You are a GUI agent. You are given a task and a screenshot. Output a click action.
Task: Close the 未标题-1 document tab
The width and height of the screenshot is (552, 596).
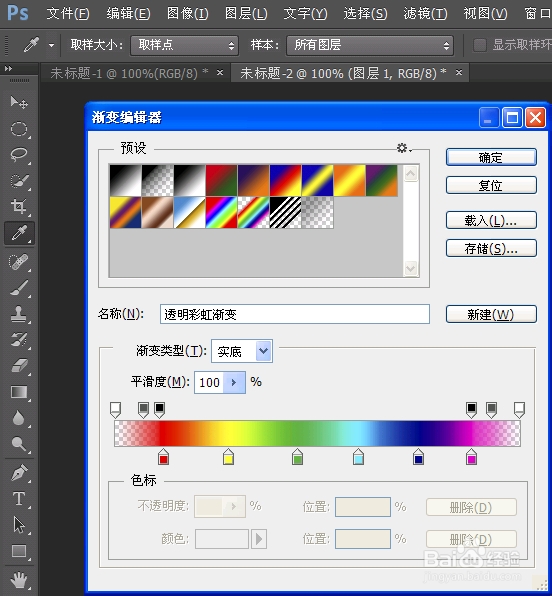220,72
